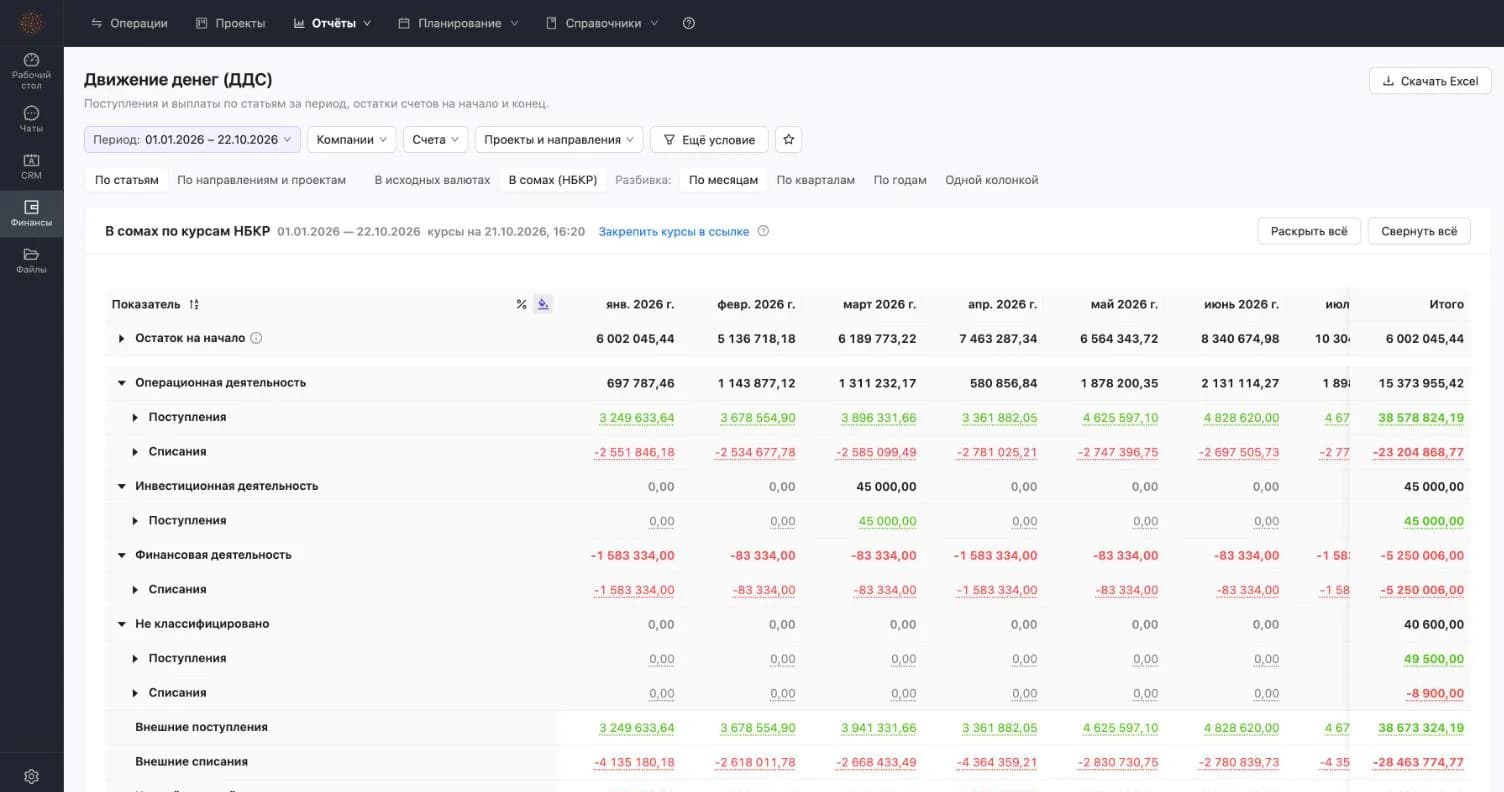1504x792 pixels.
Task: Open Файлы in the left sidebar
Action: (31, 260)
